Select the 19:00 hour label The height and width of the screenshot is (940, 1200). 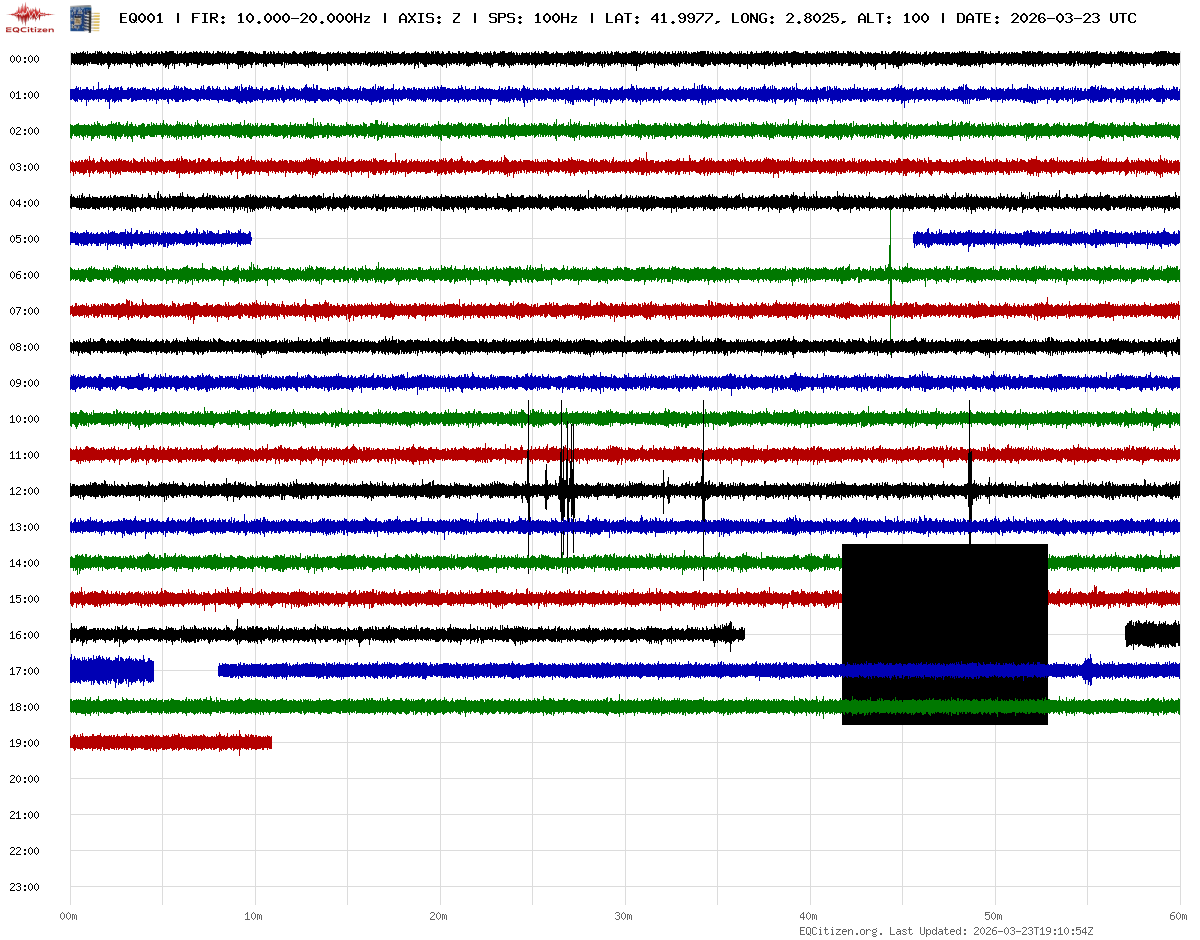coord(24,743)
